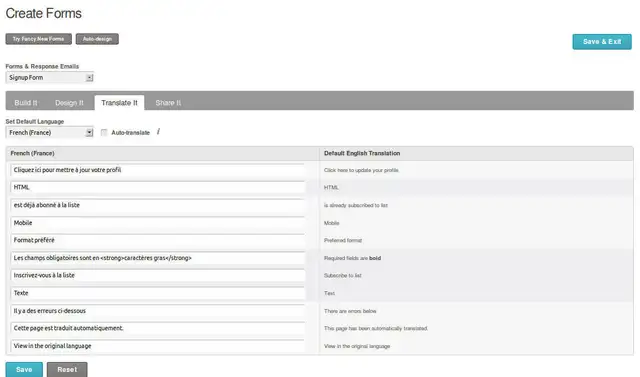Image resolution: width=640 pixels, height=377 pixels.
Task: Click the 'Forms & Response Emails' label
Action: point(42,66)
